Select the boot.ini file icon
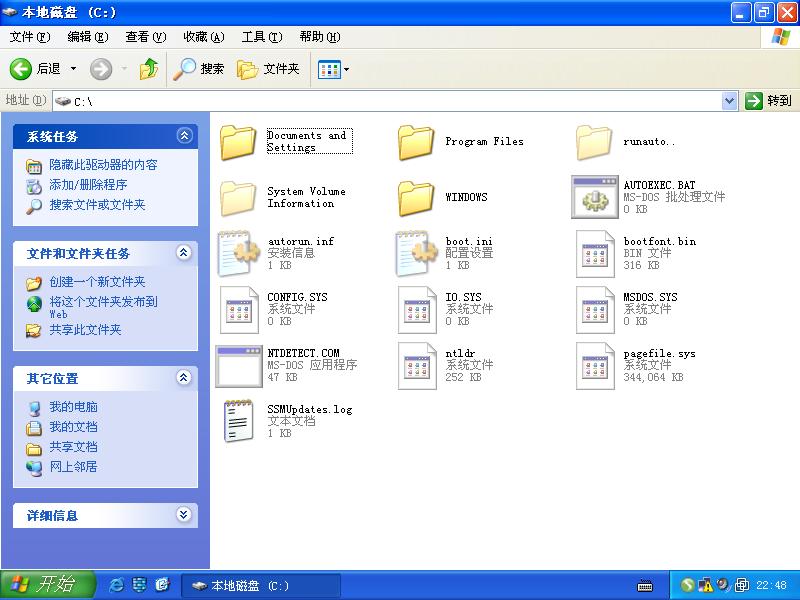Viewport: 800px width, 600px height. pos(416,254)
